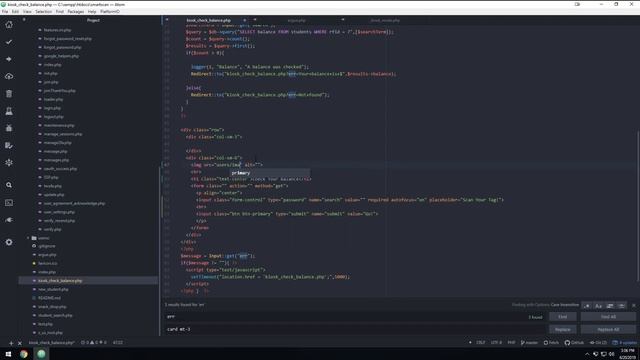Open the Packages menu
The width and height of the screenshot is (640, 360).
point(76,11)
